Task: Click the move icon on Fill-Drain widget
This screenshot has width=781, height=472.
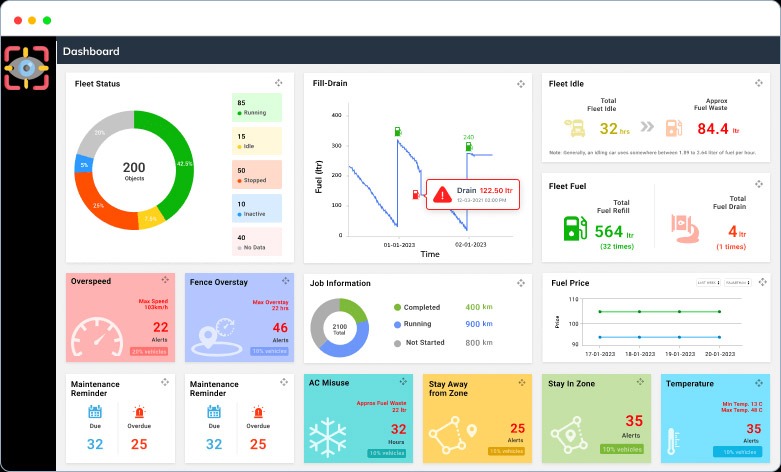Action: click(520, 84)
